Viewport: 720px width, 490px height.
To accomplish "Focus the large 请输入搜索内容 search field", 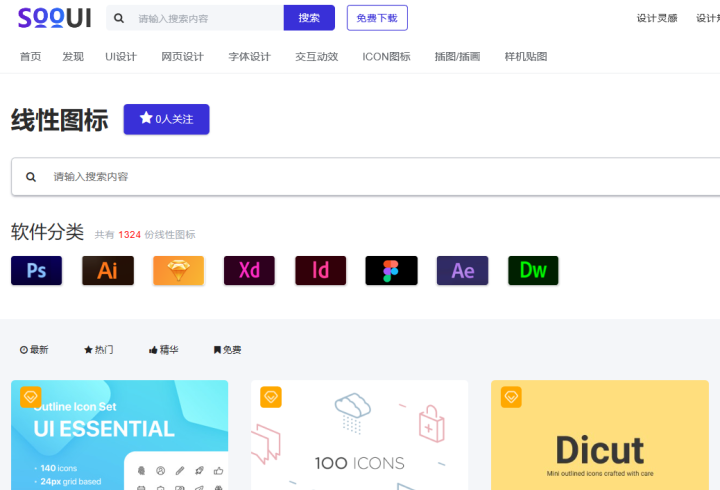I will coord(366,177).
